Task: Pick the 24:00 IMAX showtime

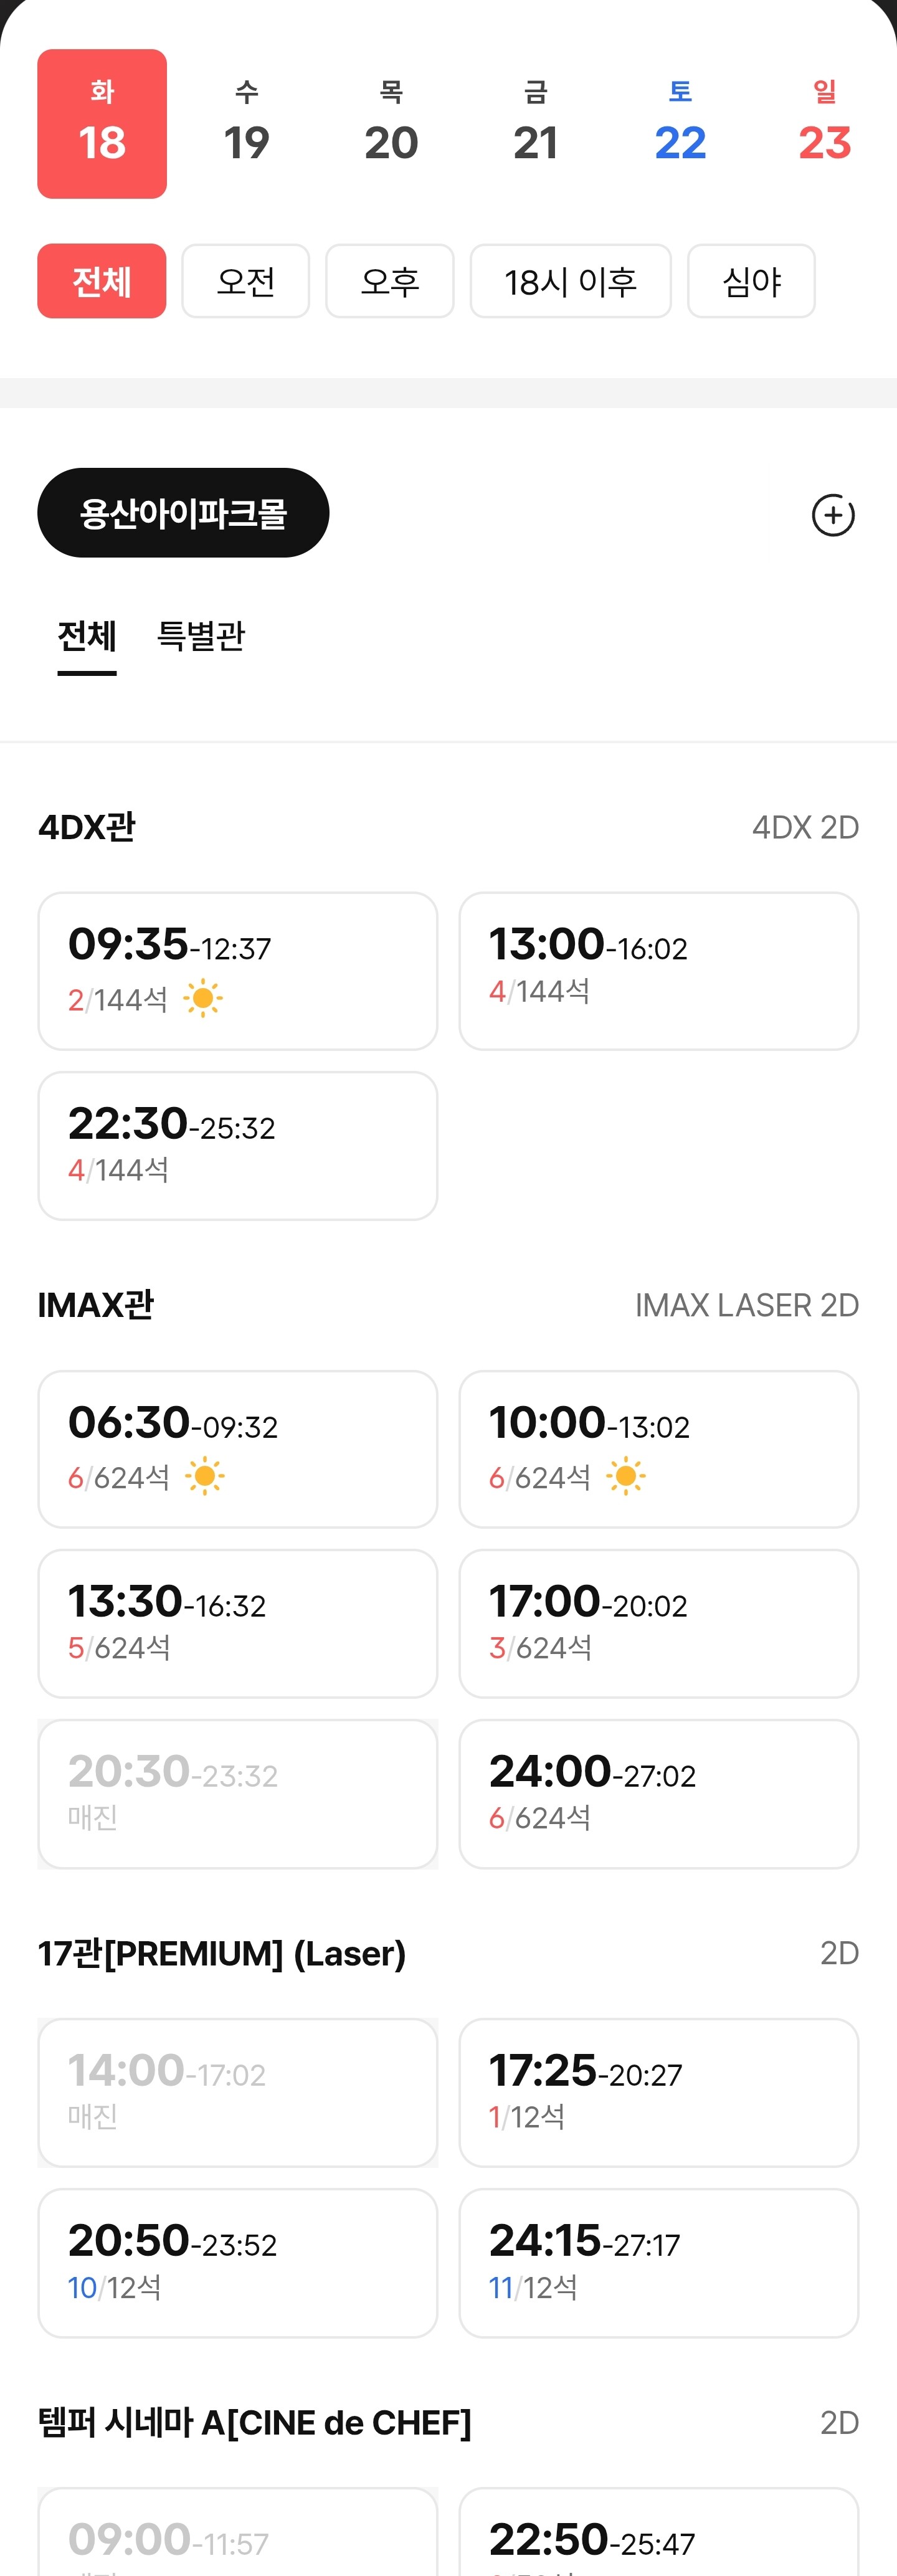Action: pos(658,1794)
